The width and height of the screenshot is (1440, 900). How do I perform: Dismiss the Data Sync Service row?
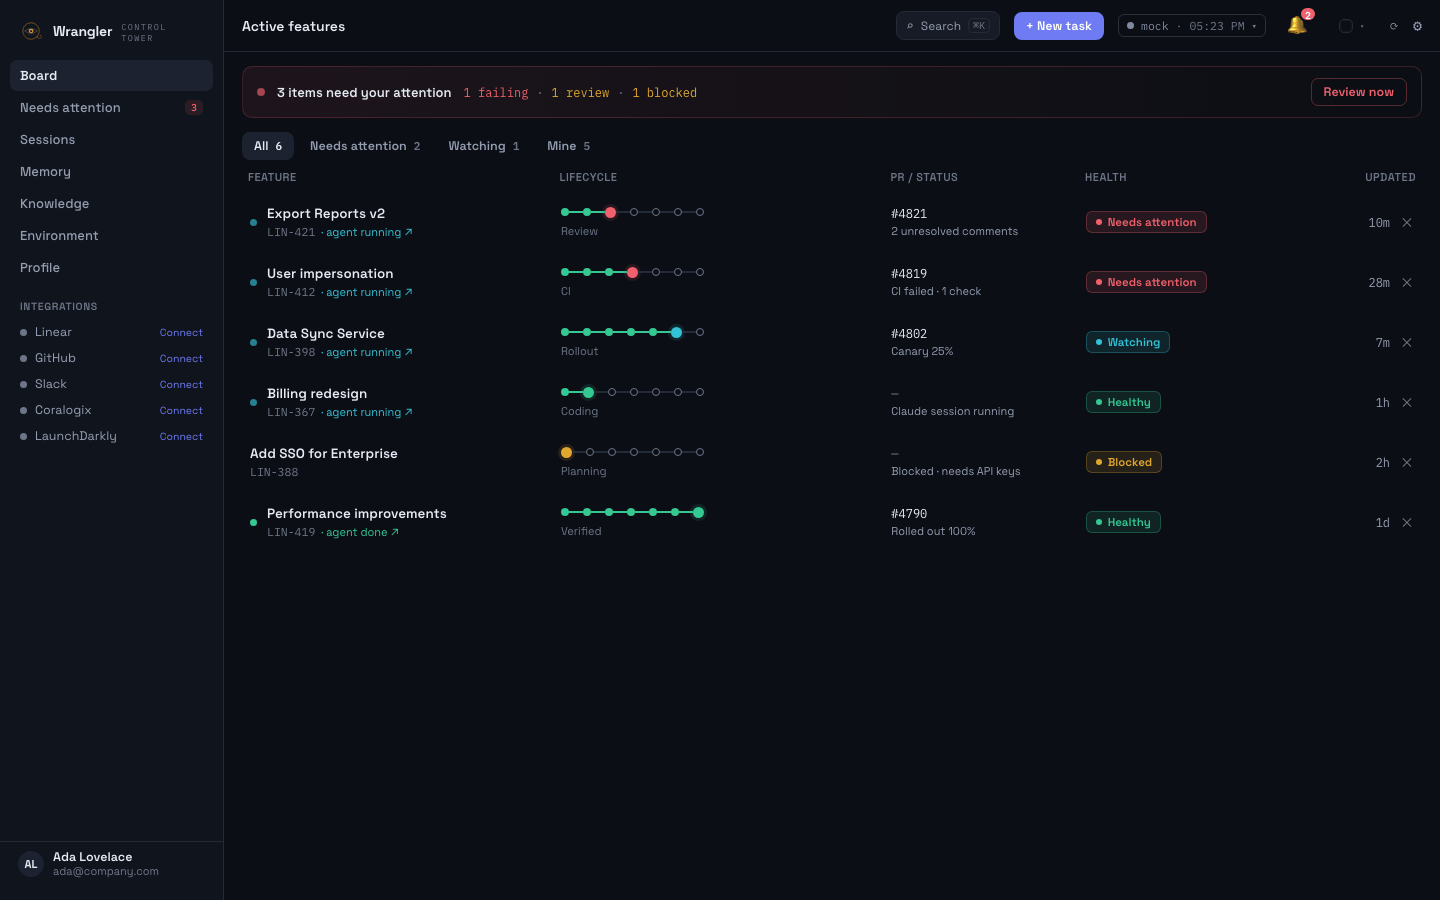tap(1407, 342)
